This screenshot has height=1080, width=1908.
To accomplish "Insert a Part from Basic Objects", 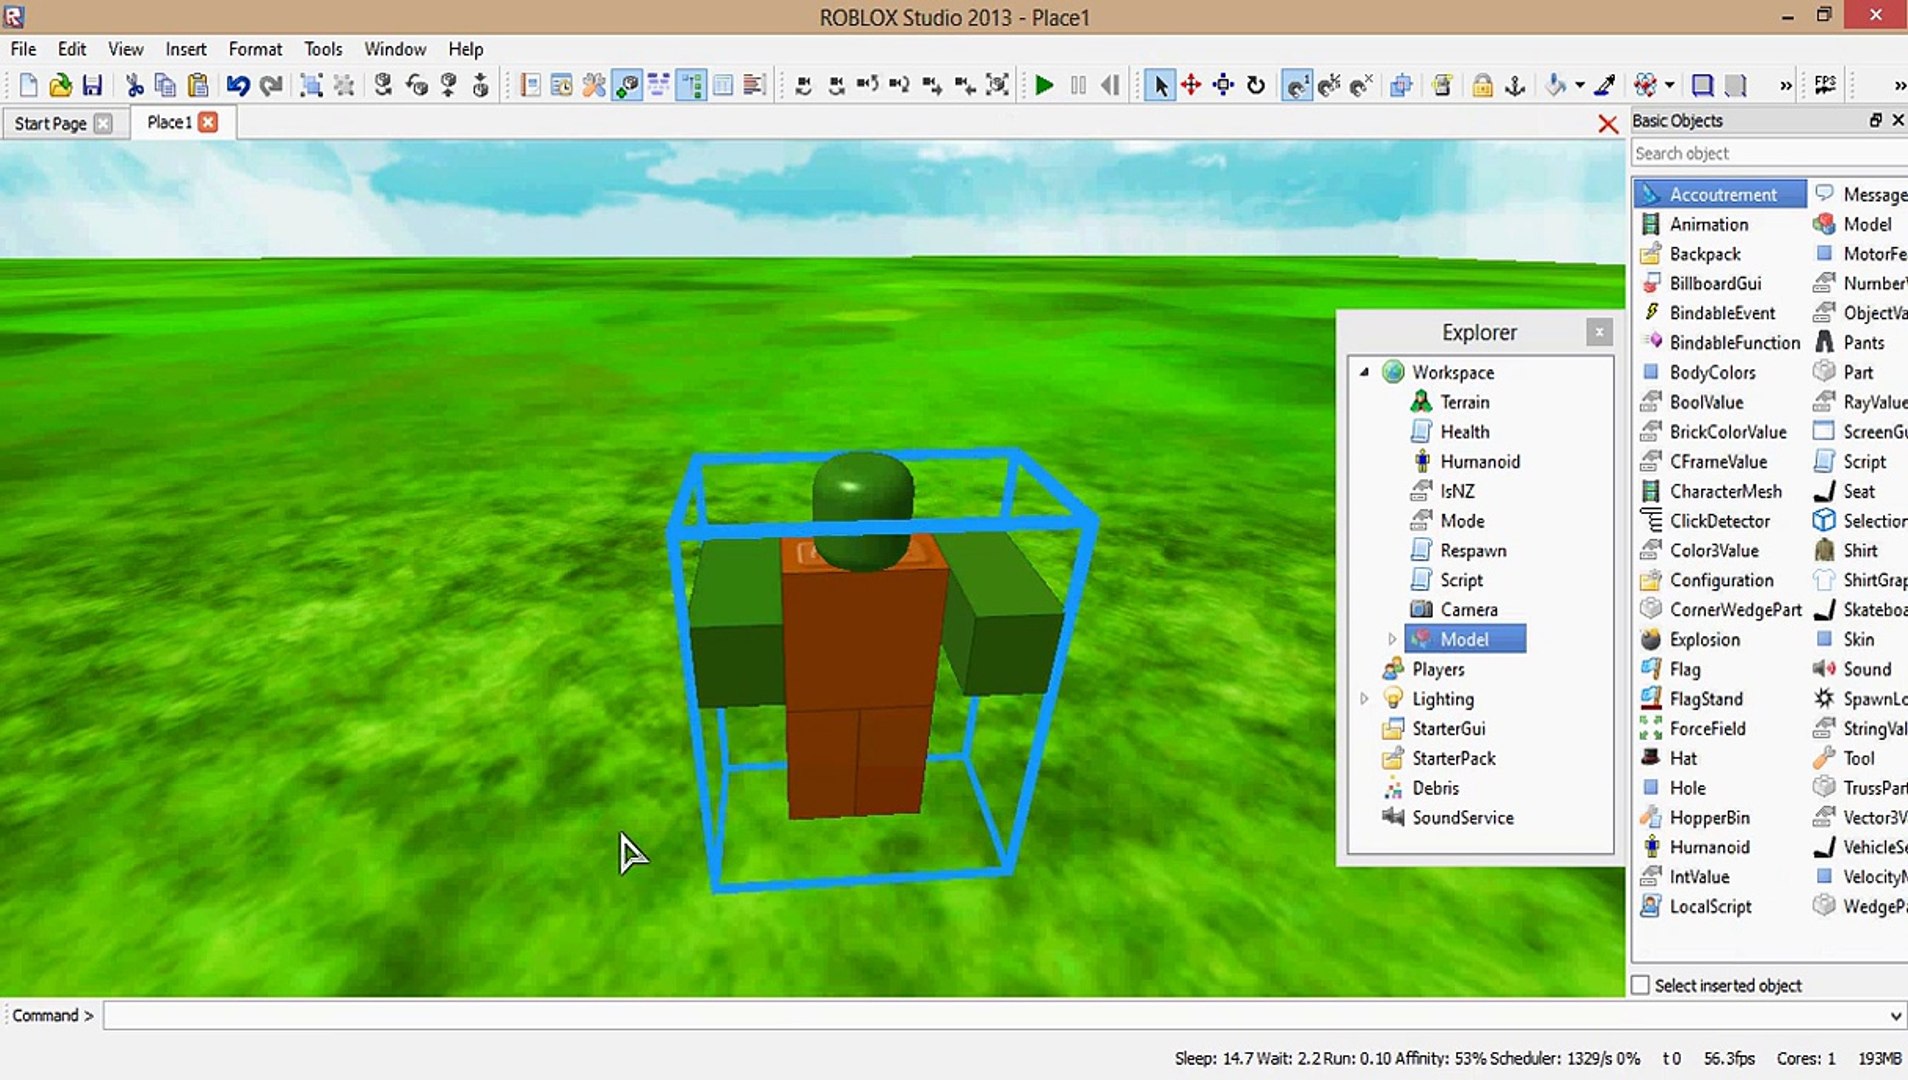I will pos(1857,372).
